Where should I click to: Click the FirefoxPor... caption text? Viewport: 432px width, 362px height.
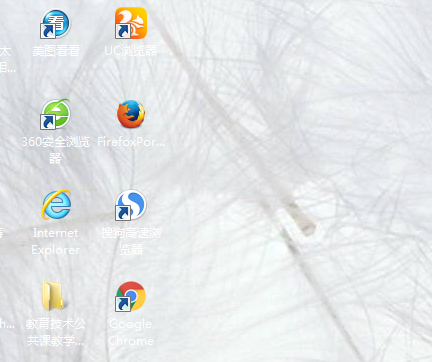pyautogui.click(x=131, y=142)
